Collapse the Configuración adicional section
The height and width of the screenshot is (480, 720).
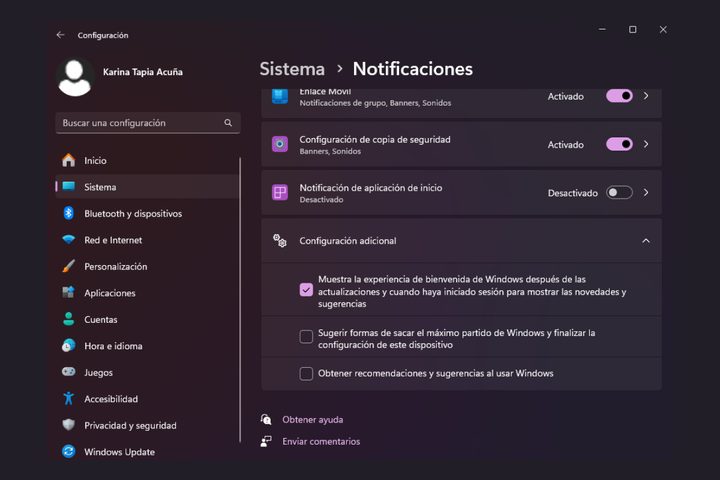(x=645, y=241)
